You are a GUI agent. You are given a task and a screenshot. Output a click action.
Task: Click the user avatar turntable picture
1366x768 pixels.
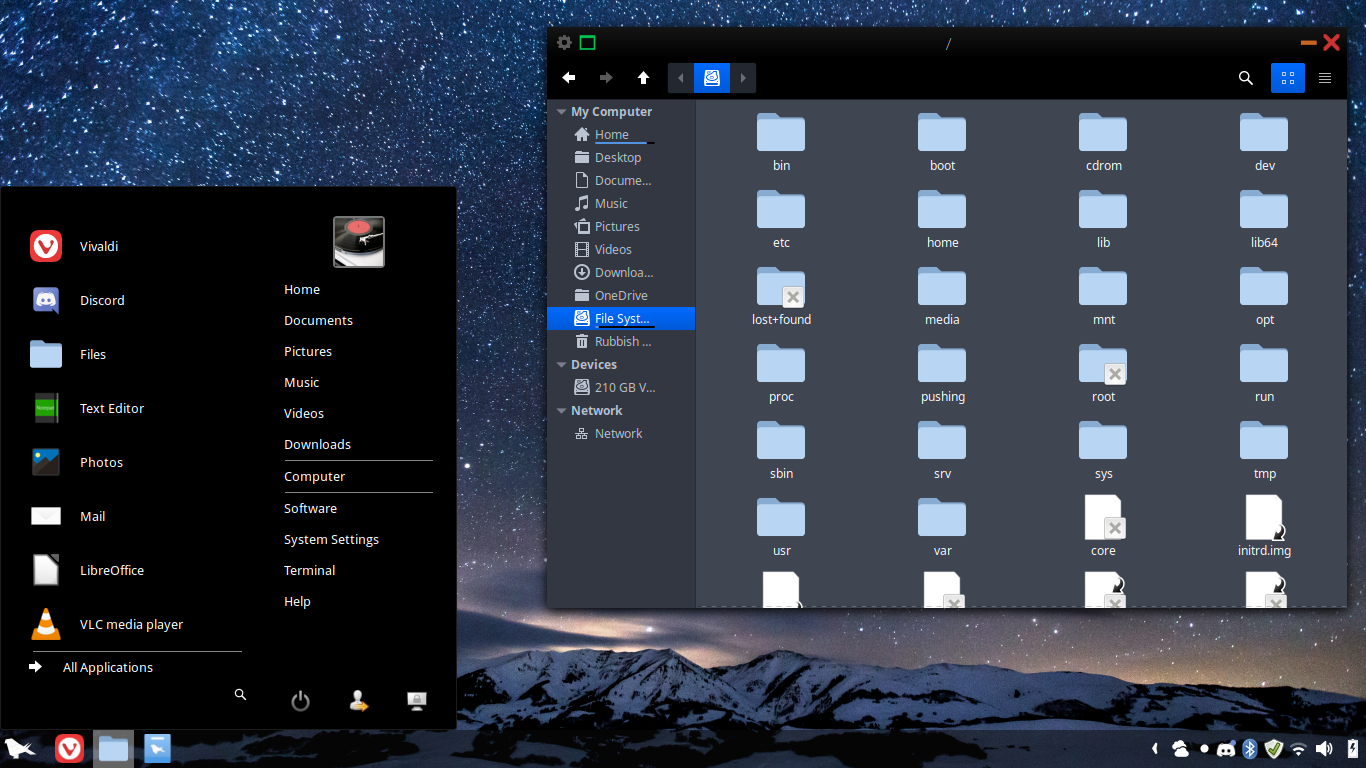[x=359, y=242]
